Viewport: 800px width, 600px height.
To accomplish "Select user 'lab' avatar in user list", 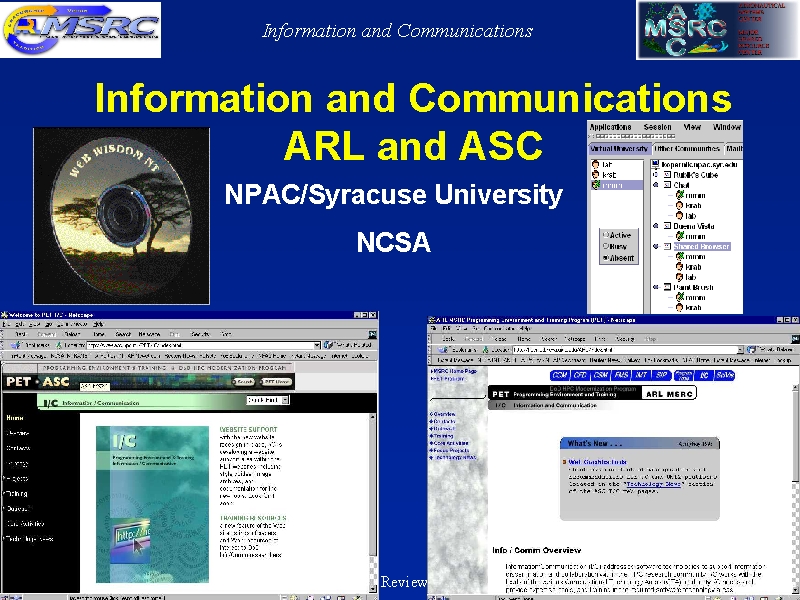I will point(595,164).
